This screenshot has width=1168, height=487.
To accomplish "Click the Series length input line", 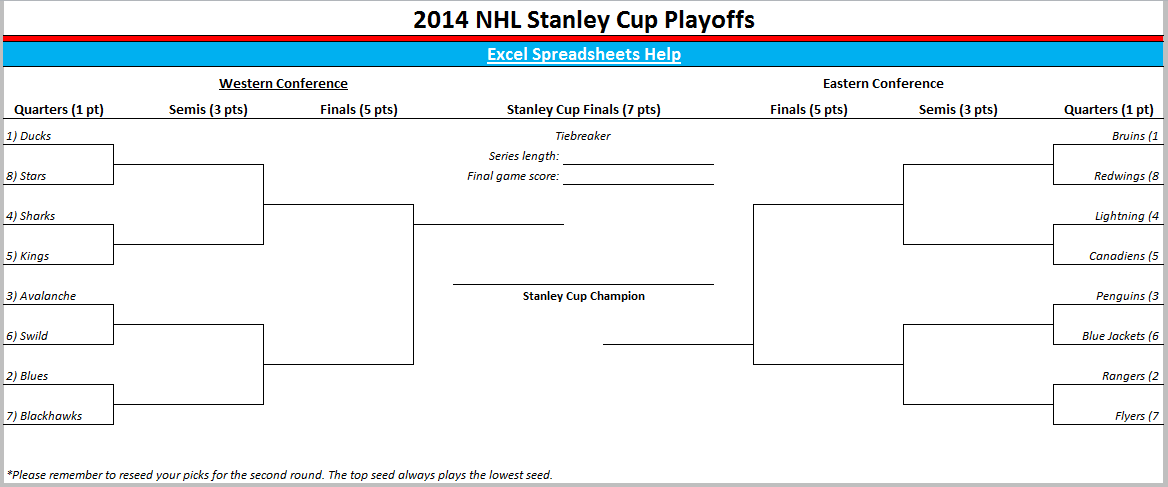I will 638,156.
